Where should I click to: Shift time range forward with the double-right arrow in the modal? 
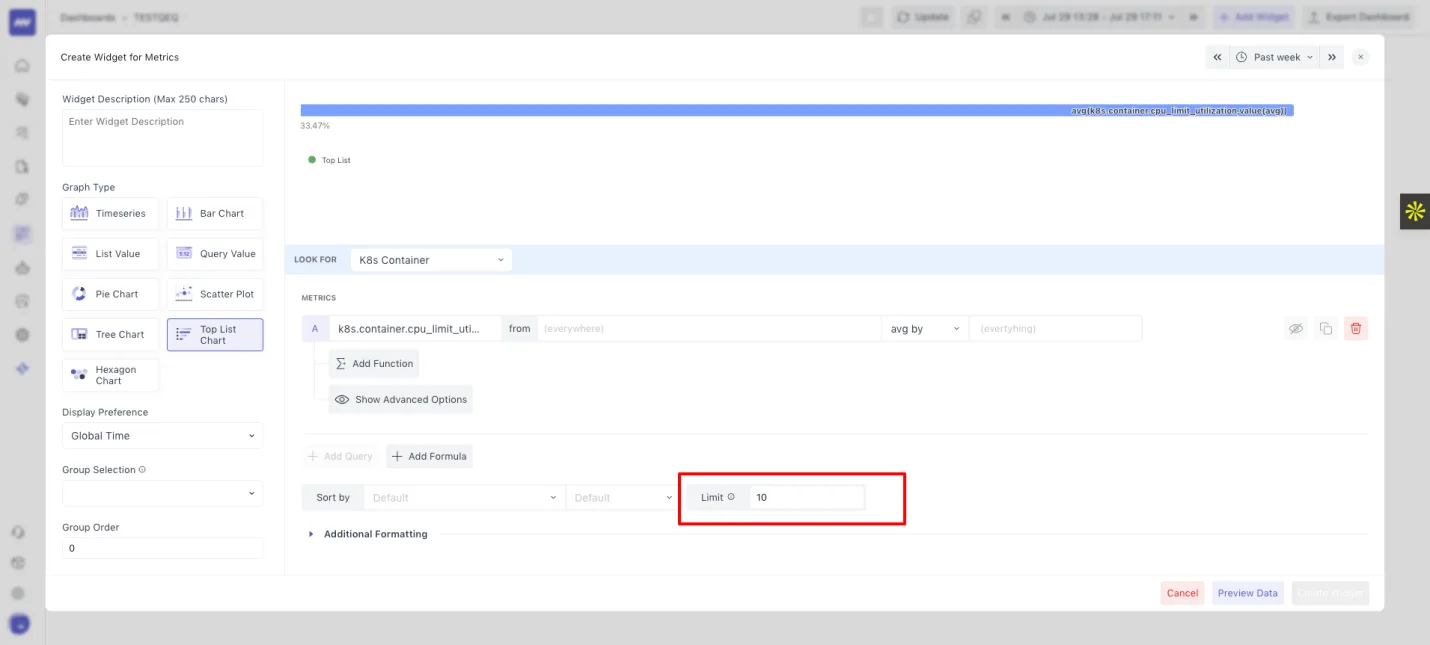coord(1332,57)
